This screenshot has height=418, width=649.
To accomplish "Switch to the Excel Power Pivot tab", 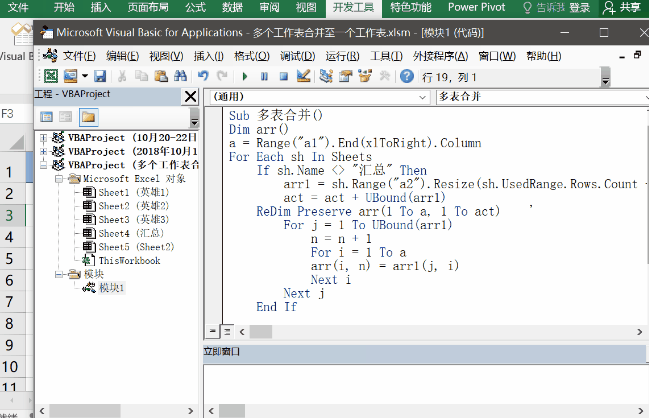I will [x=476, y=7].
